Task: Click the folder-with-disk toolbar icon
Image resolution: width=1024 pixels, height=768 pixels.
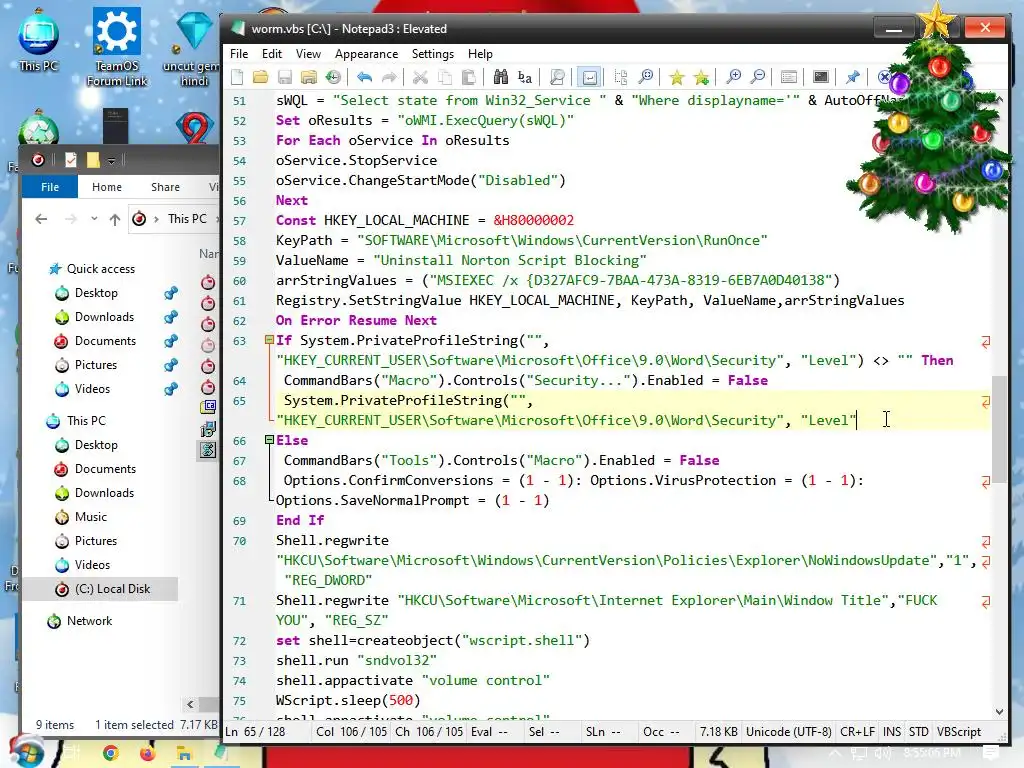Action: 308,77
